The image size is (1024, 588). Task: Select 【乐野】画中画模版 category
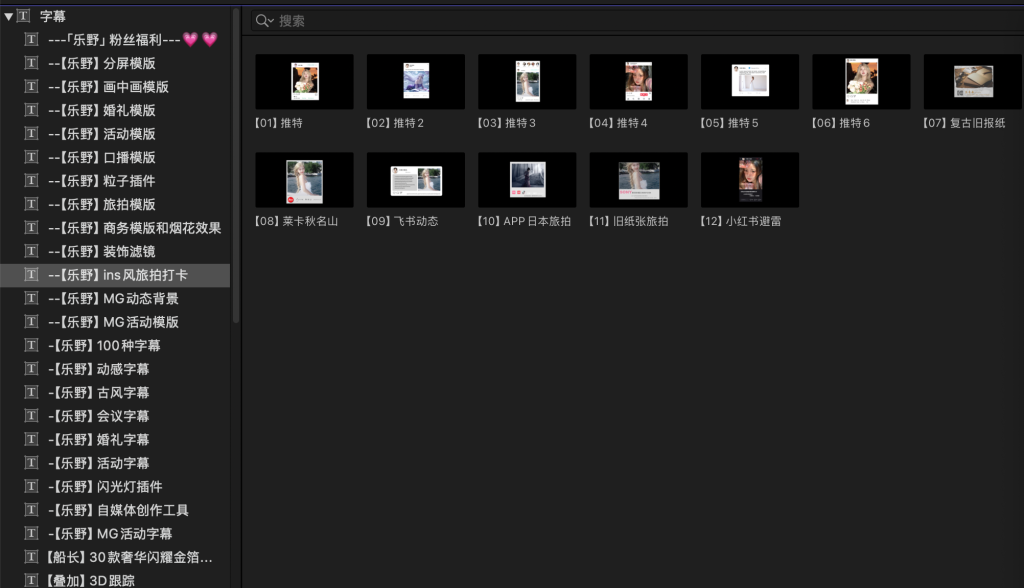click(115, 87)
